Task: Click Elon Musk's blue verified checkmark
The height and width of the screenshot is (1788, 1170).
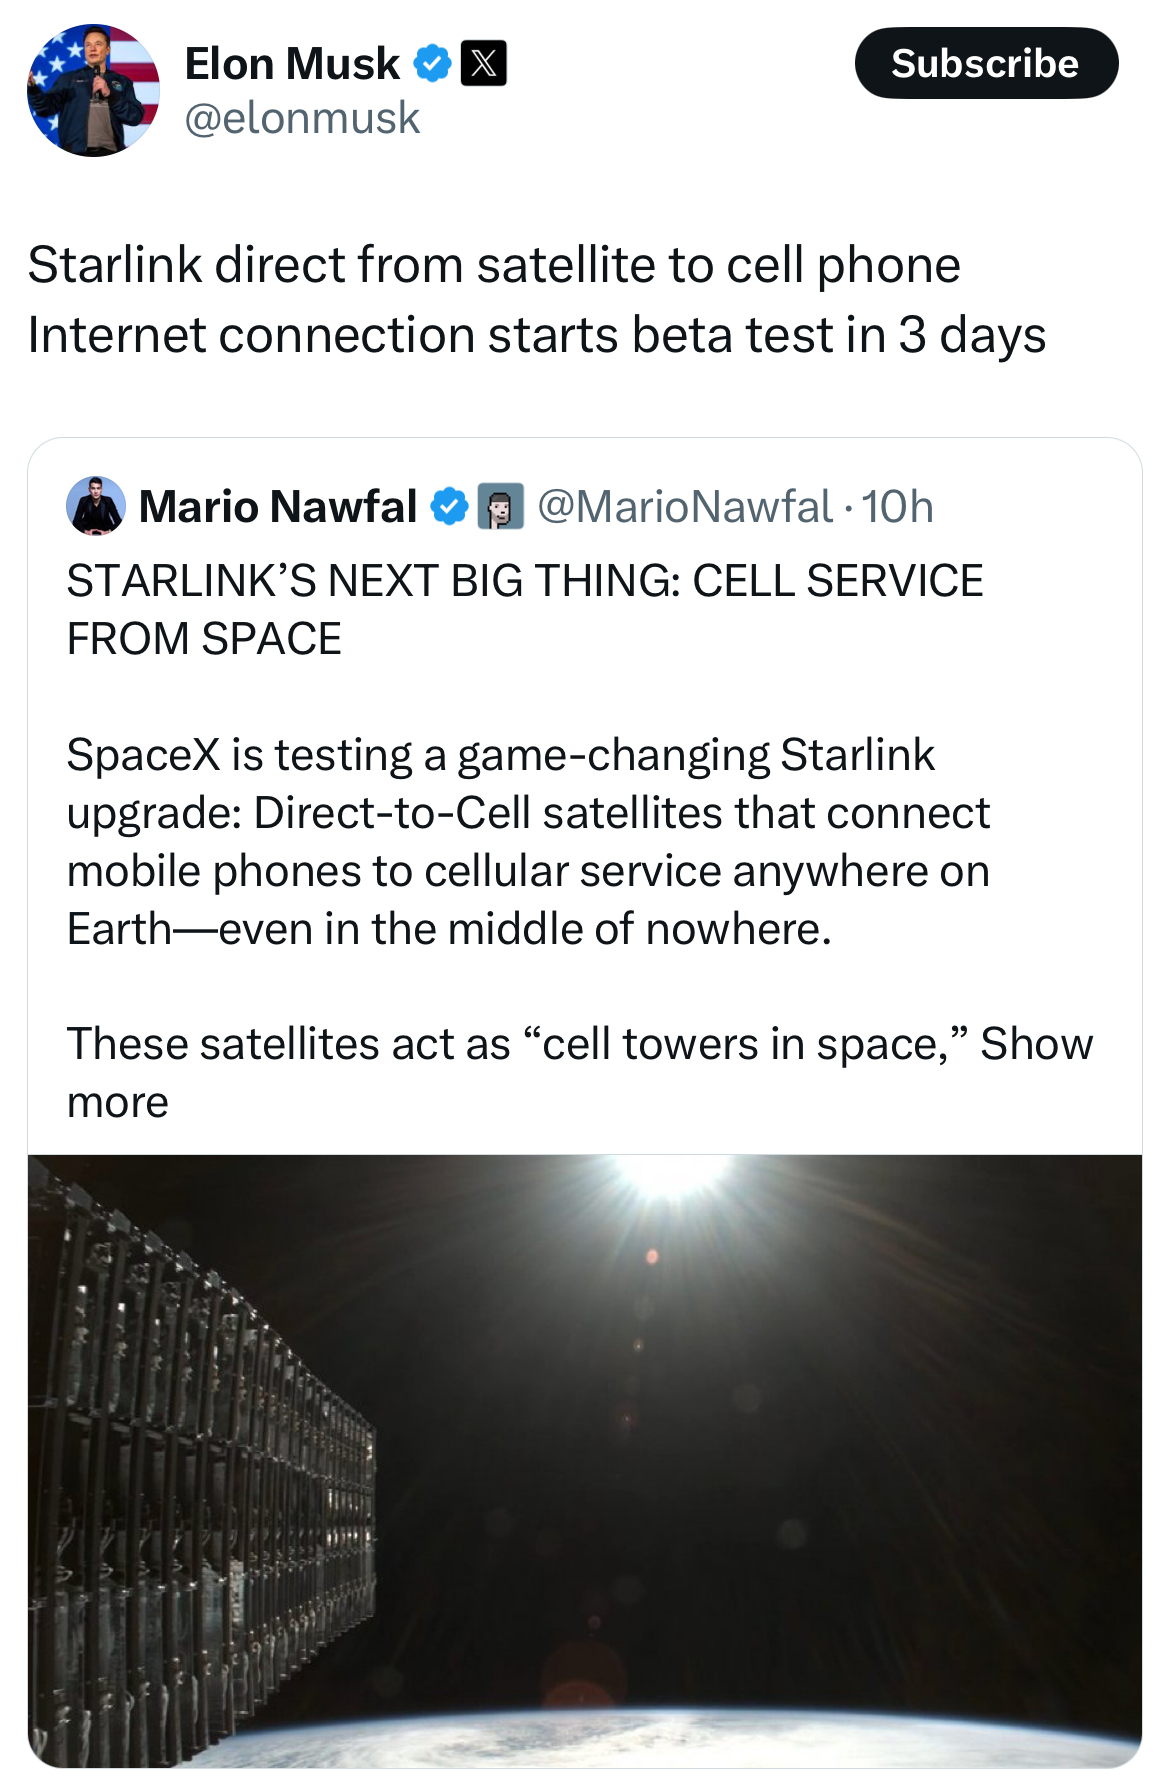Action: [432, 64]
